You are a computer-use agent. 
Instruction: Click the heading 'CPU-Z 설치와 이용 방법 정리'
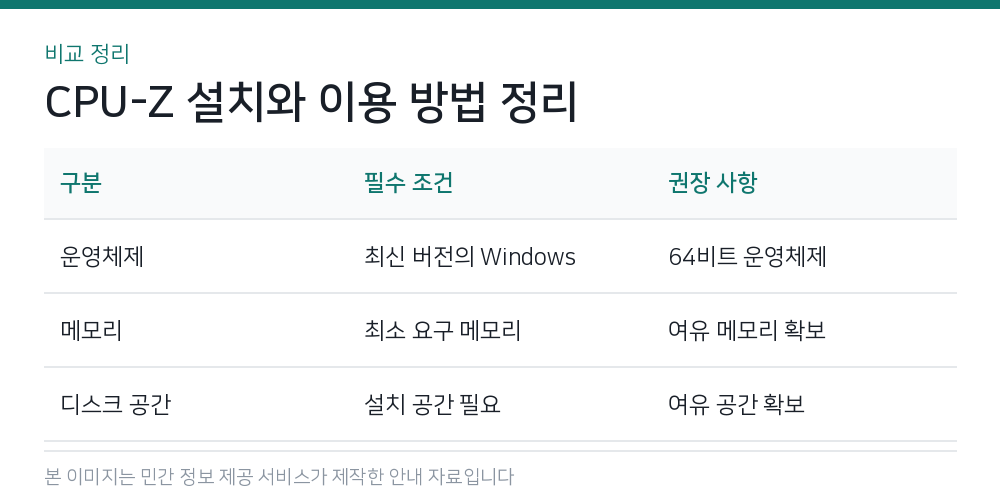coord(311,102)
